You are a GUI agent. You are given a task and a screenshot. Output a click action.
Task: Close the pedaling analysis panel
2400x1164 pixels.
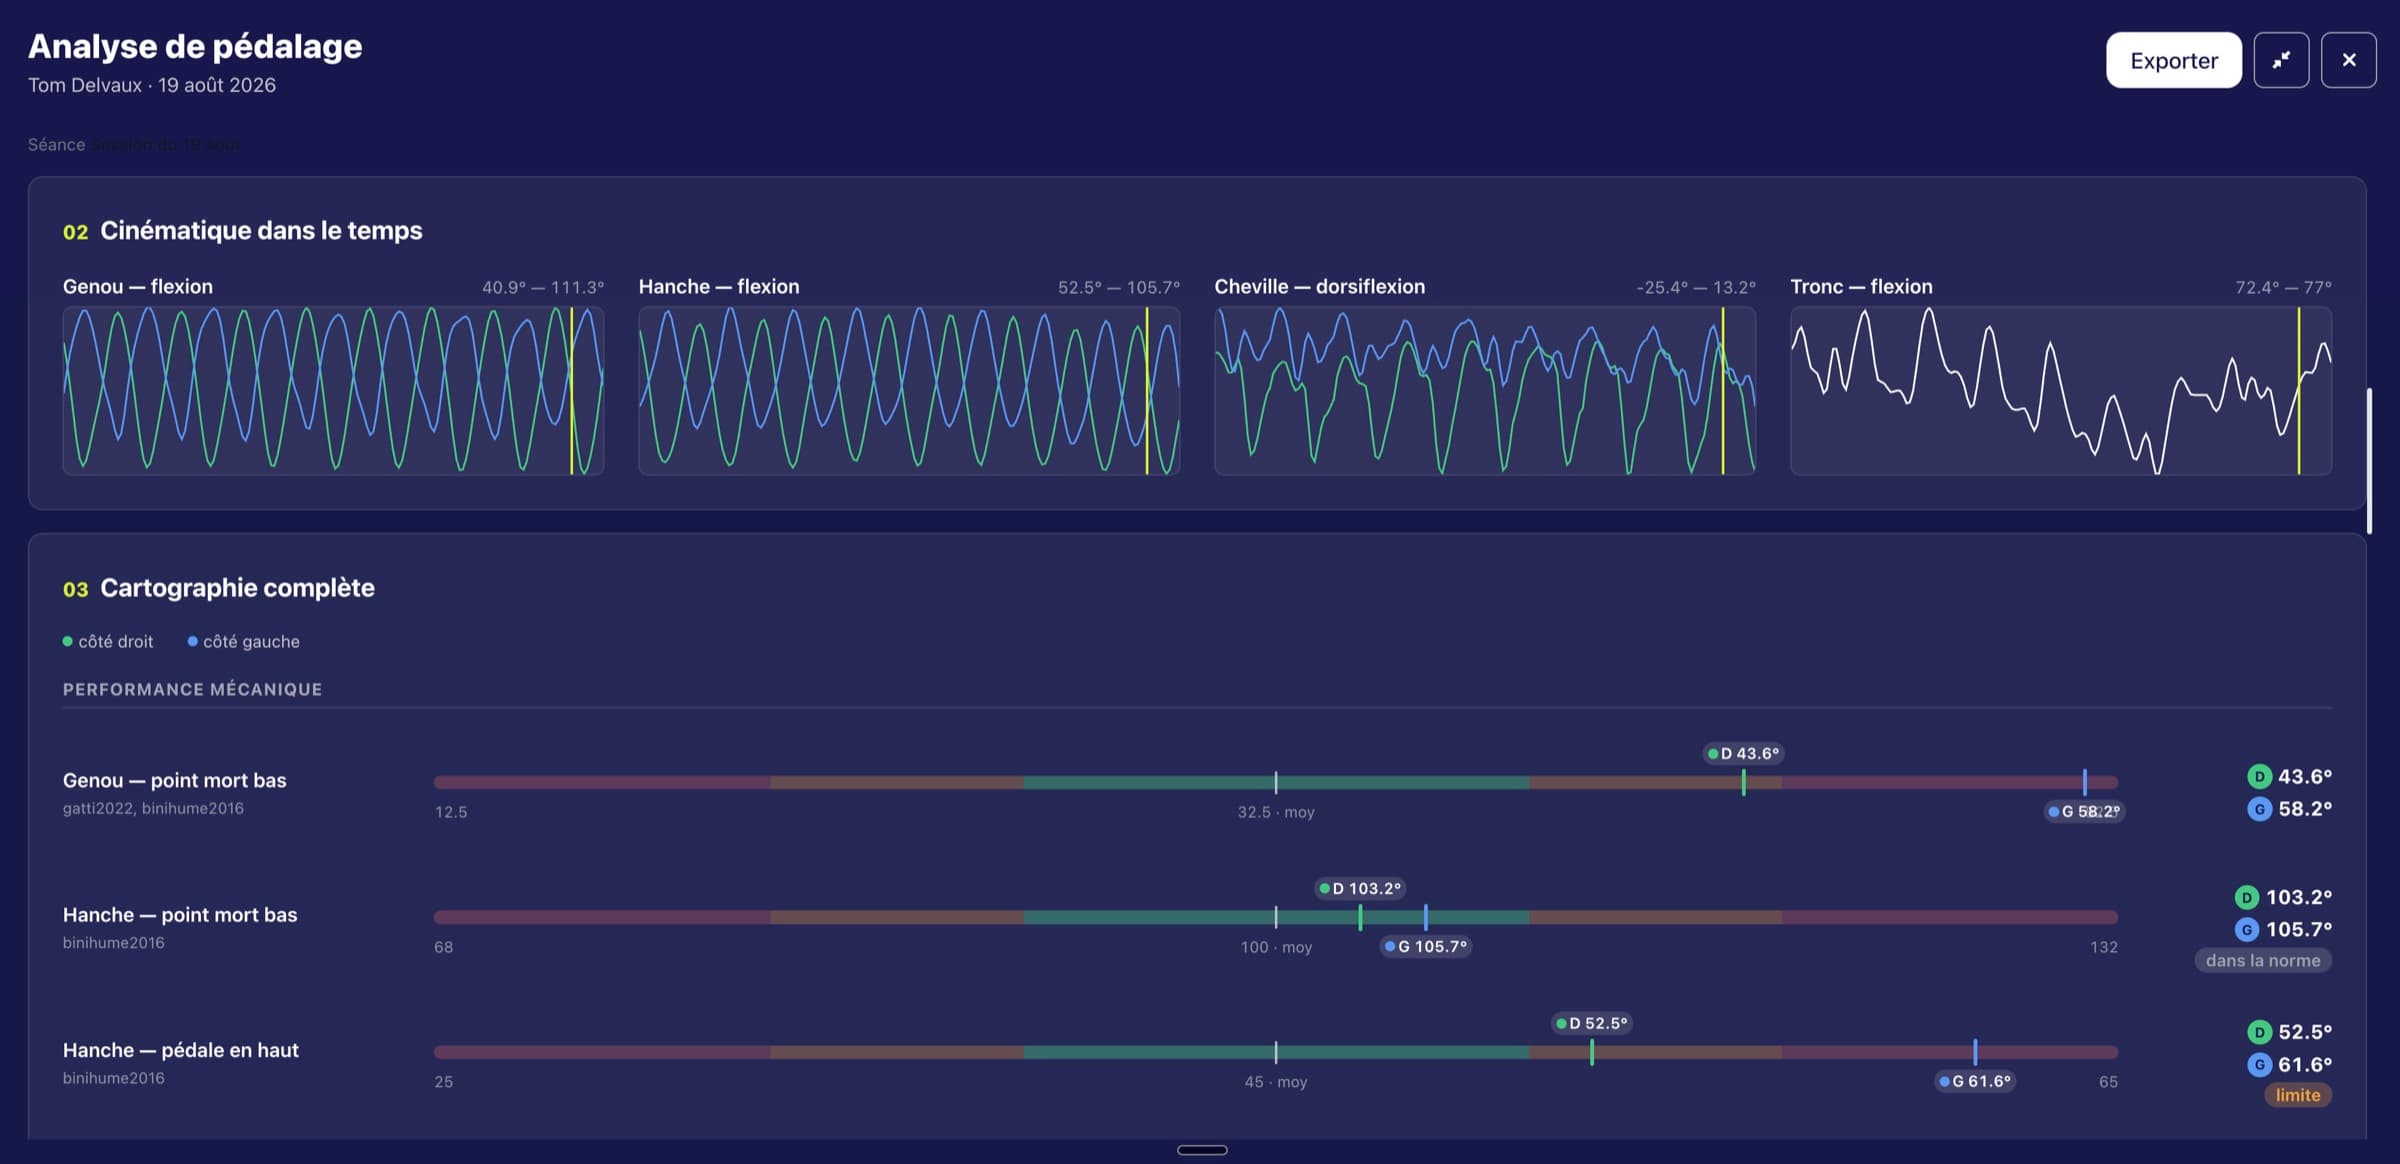click(x=2348, y=60)
